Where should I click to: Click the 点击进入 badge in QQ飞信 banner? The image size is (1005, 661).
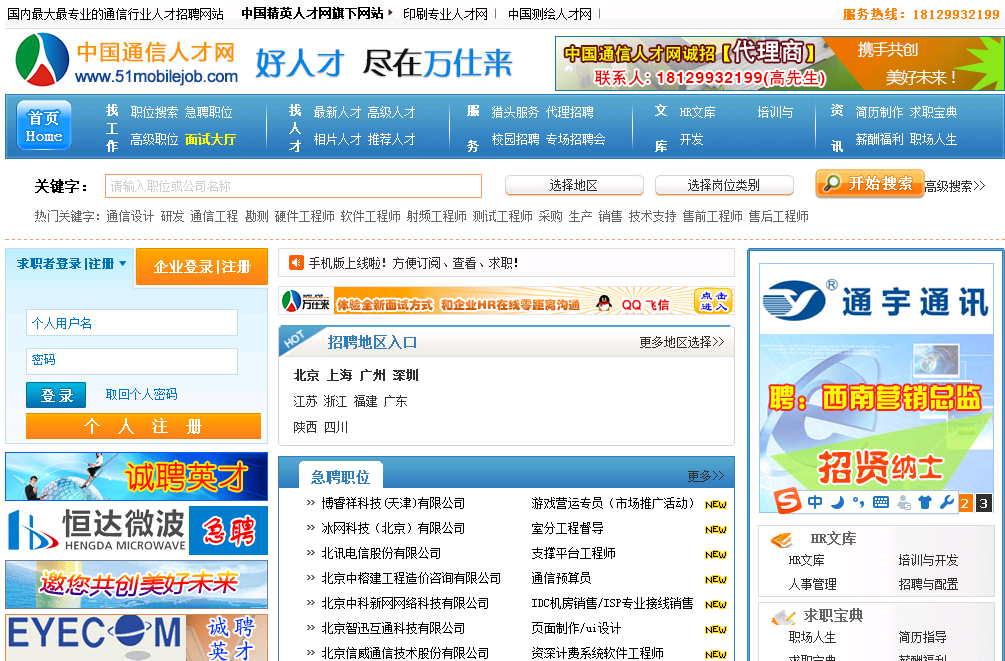pyautogui.click(x=713, y=301)
